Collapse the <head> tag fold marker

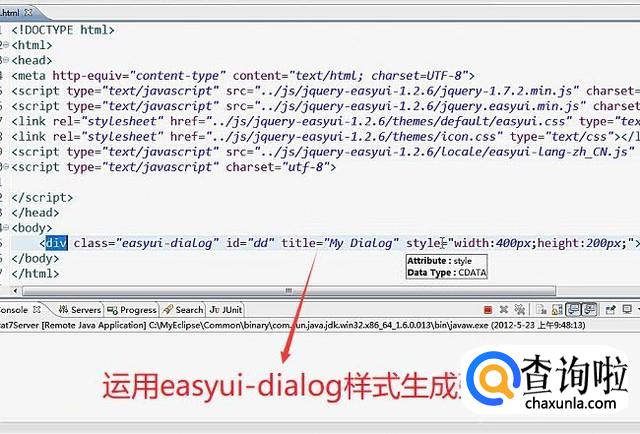point(6,60)
